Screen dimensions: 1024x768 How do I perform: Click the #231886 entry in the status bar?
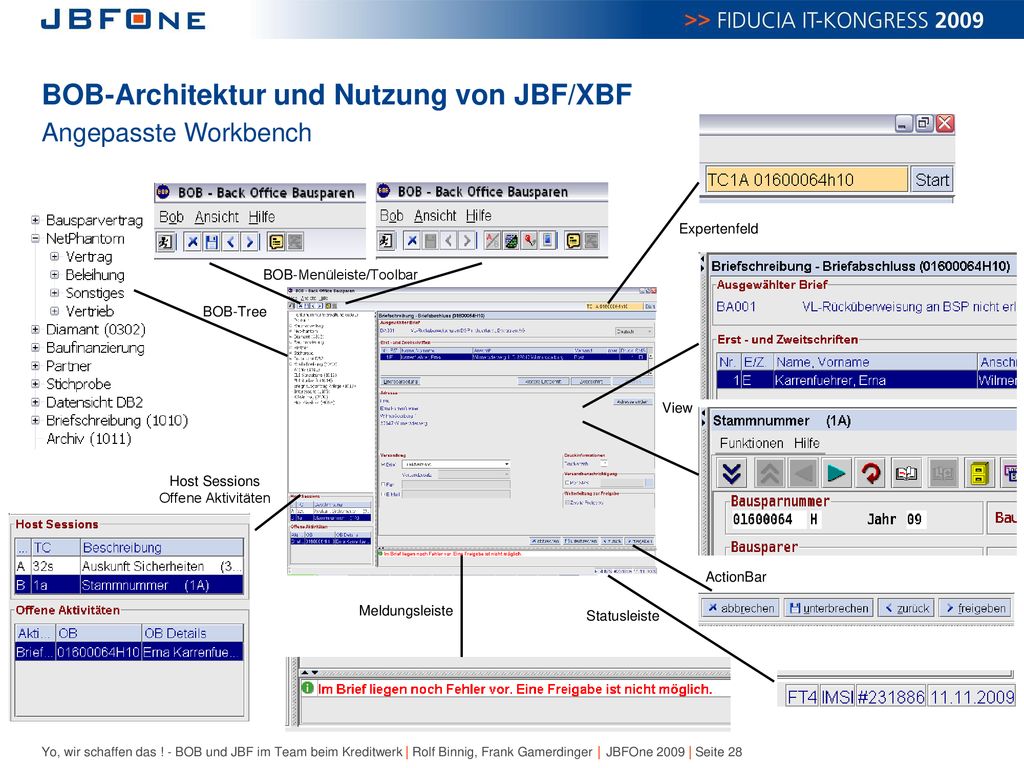point(891,697)
